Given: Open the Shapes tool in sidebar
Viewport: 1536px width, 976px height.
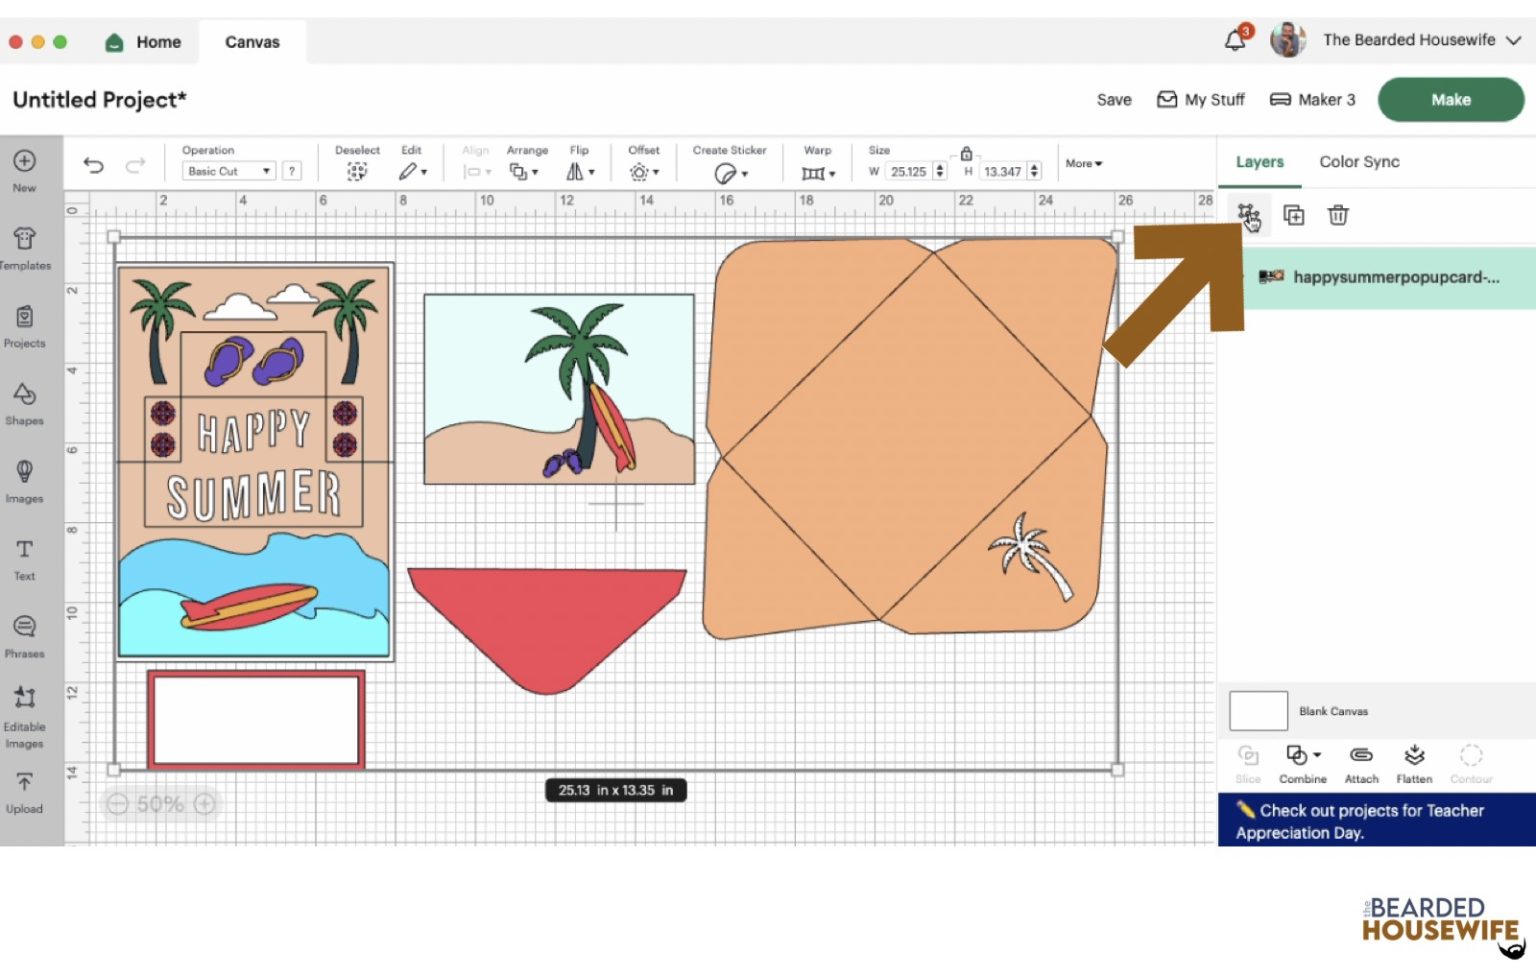Looking at the screenshot, I should pos(24,402).
